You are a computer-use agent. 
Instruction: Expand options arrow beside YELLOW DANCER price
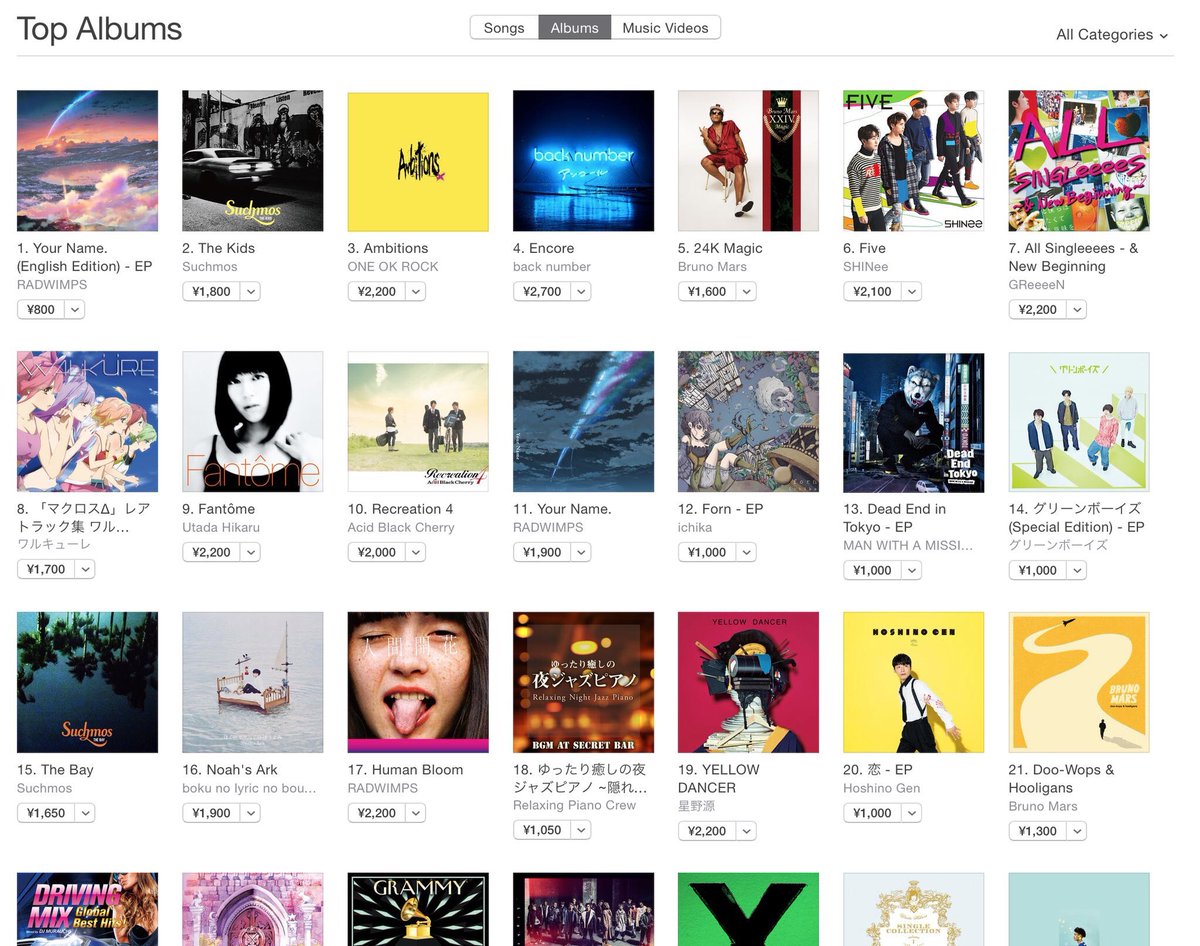[746, 831]
